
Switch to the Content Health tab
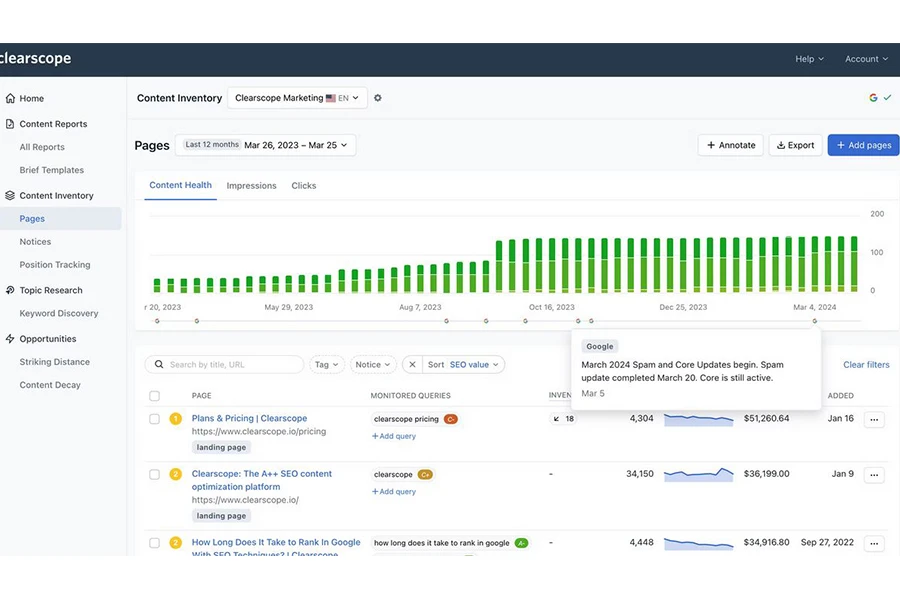[x=180, y=185]
